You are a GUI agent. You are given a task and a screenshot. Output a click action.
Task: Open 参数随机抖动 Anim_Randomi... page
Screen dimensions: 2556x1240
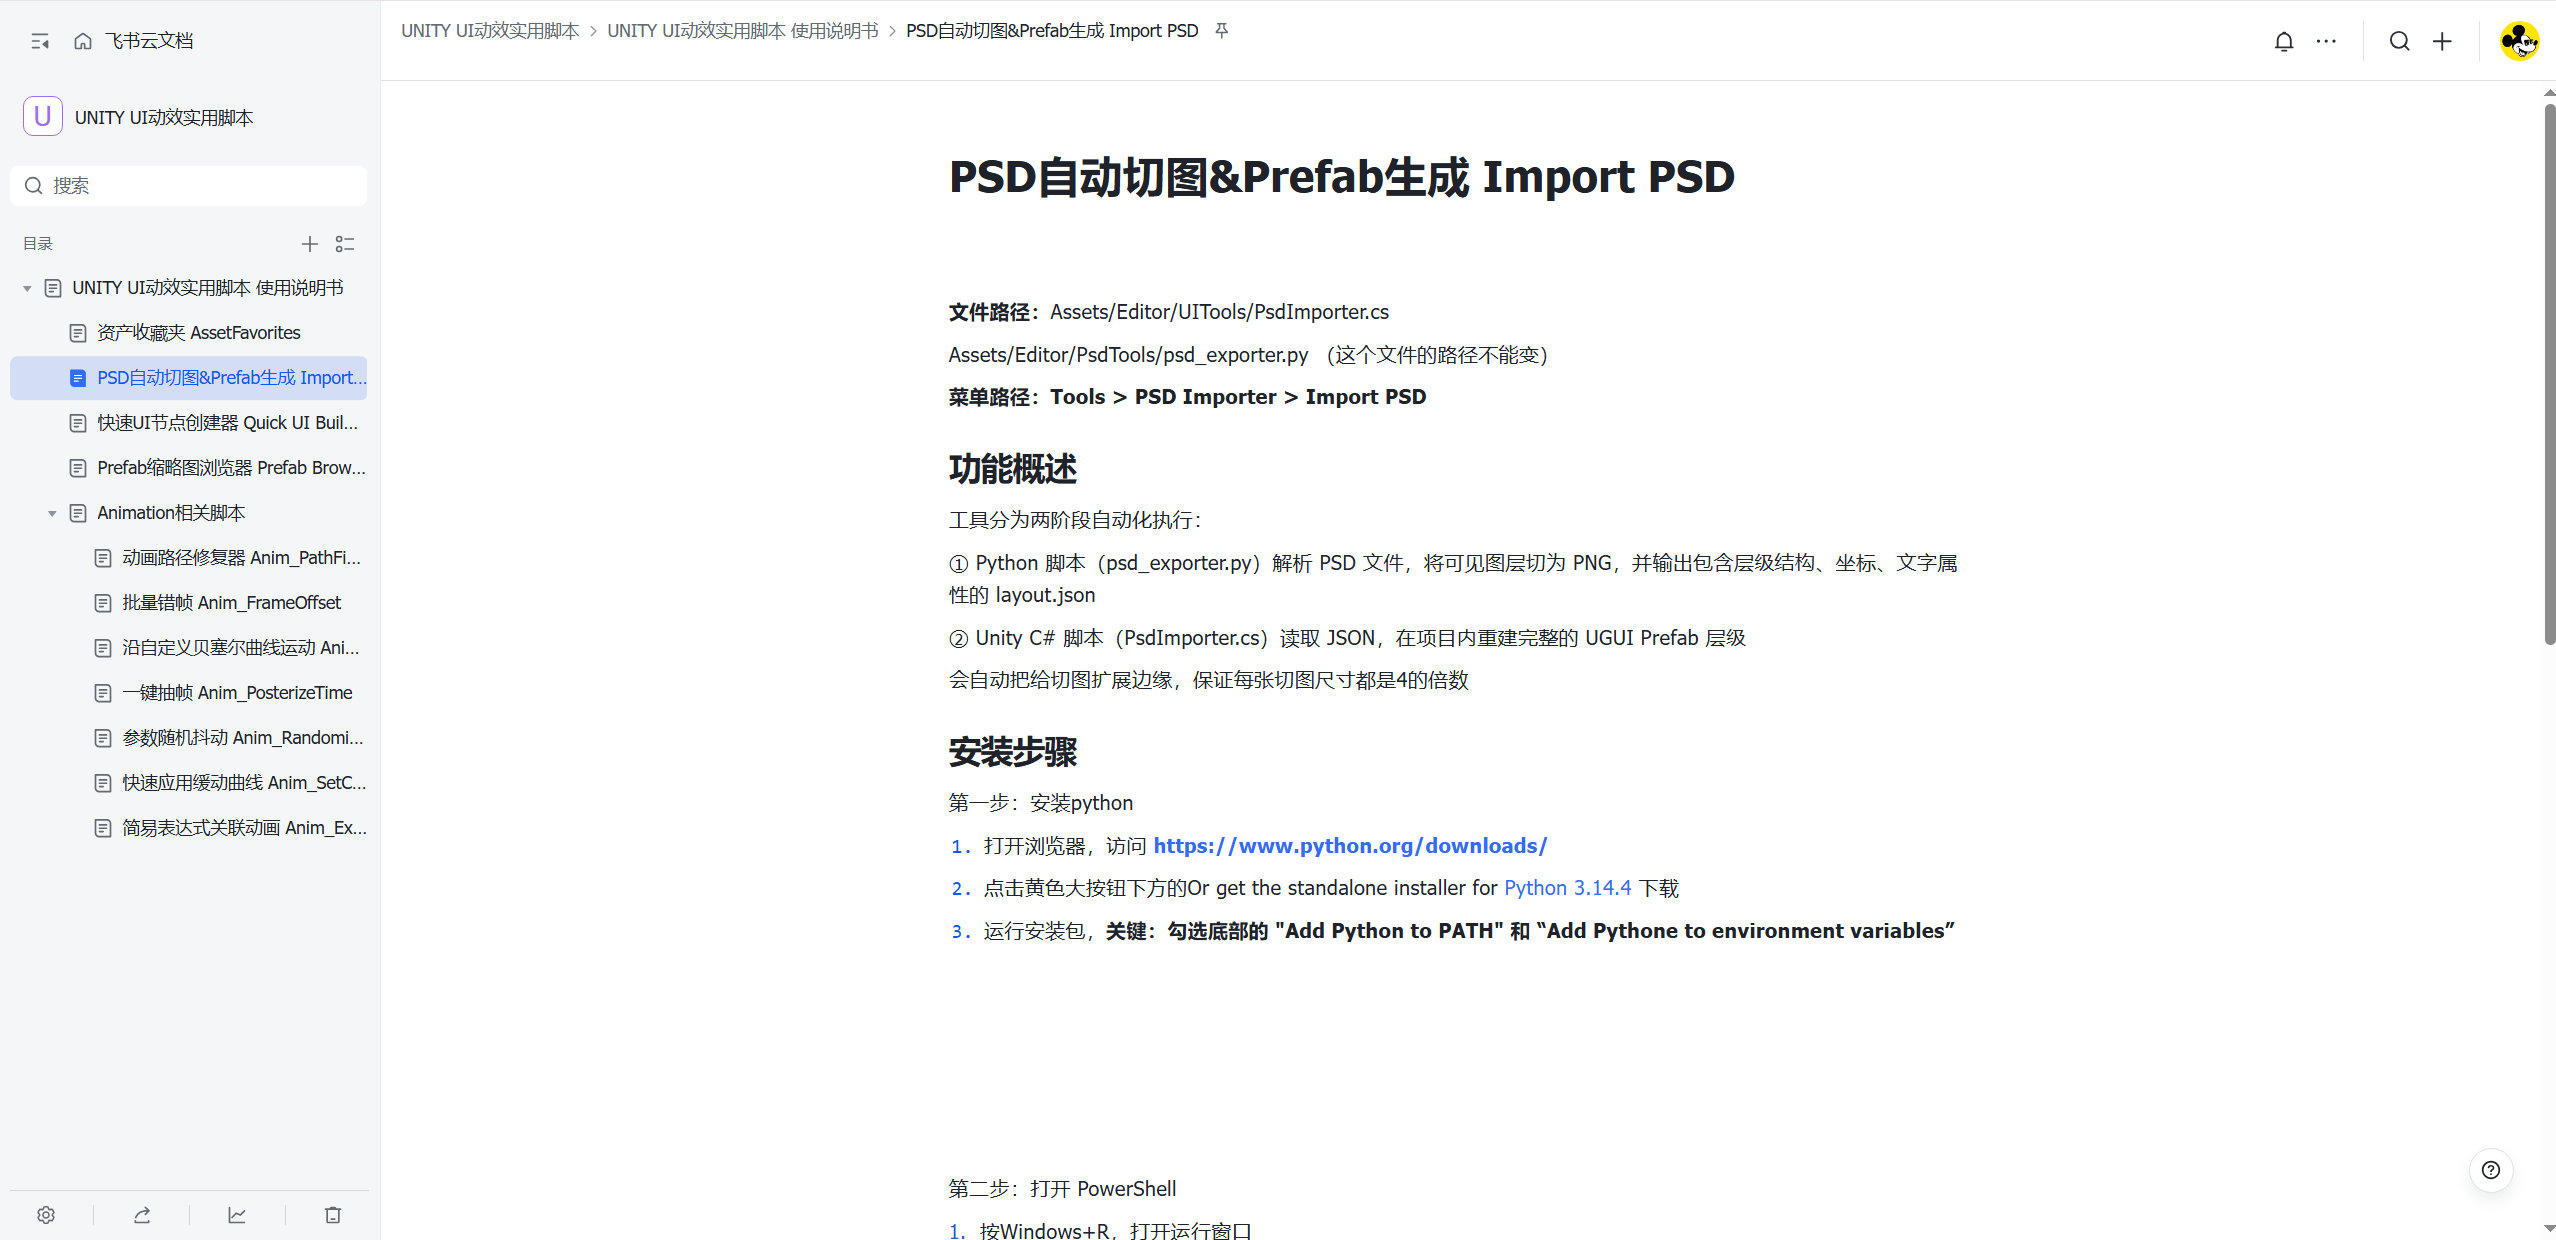tap(189, 738)
